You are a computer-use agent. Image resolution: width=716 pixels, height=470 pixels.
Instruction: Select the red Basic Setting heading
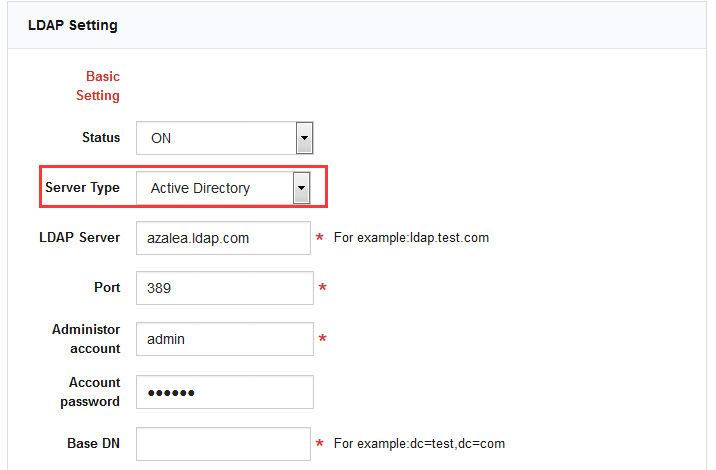pos(98,86)
